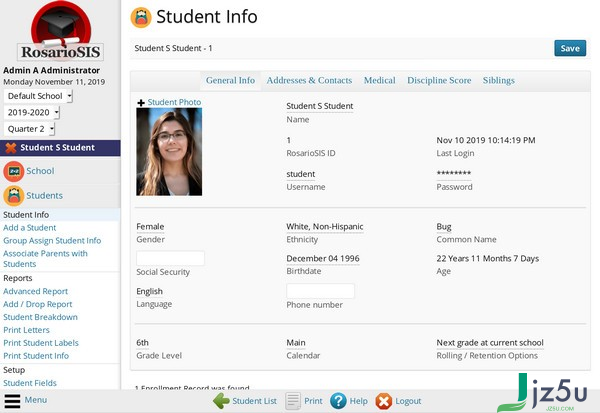Screen dimensions: 600x413
Task: Click the Menu label in bottom bar
Action: click(36, 400)
